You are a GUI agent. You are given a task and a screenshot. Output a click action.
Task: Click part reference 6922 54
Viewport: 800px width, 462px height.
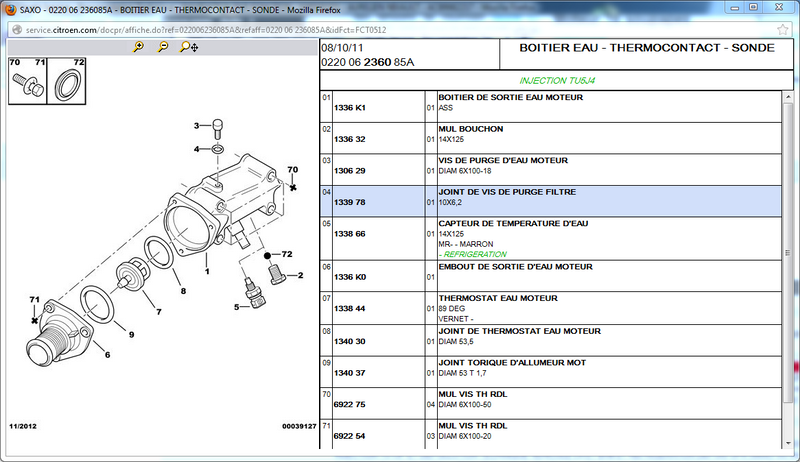tap(349, 436)
